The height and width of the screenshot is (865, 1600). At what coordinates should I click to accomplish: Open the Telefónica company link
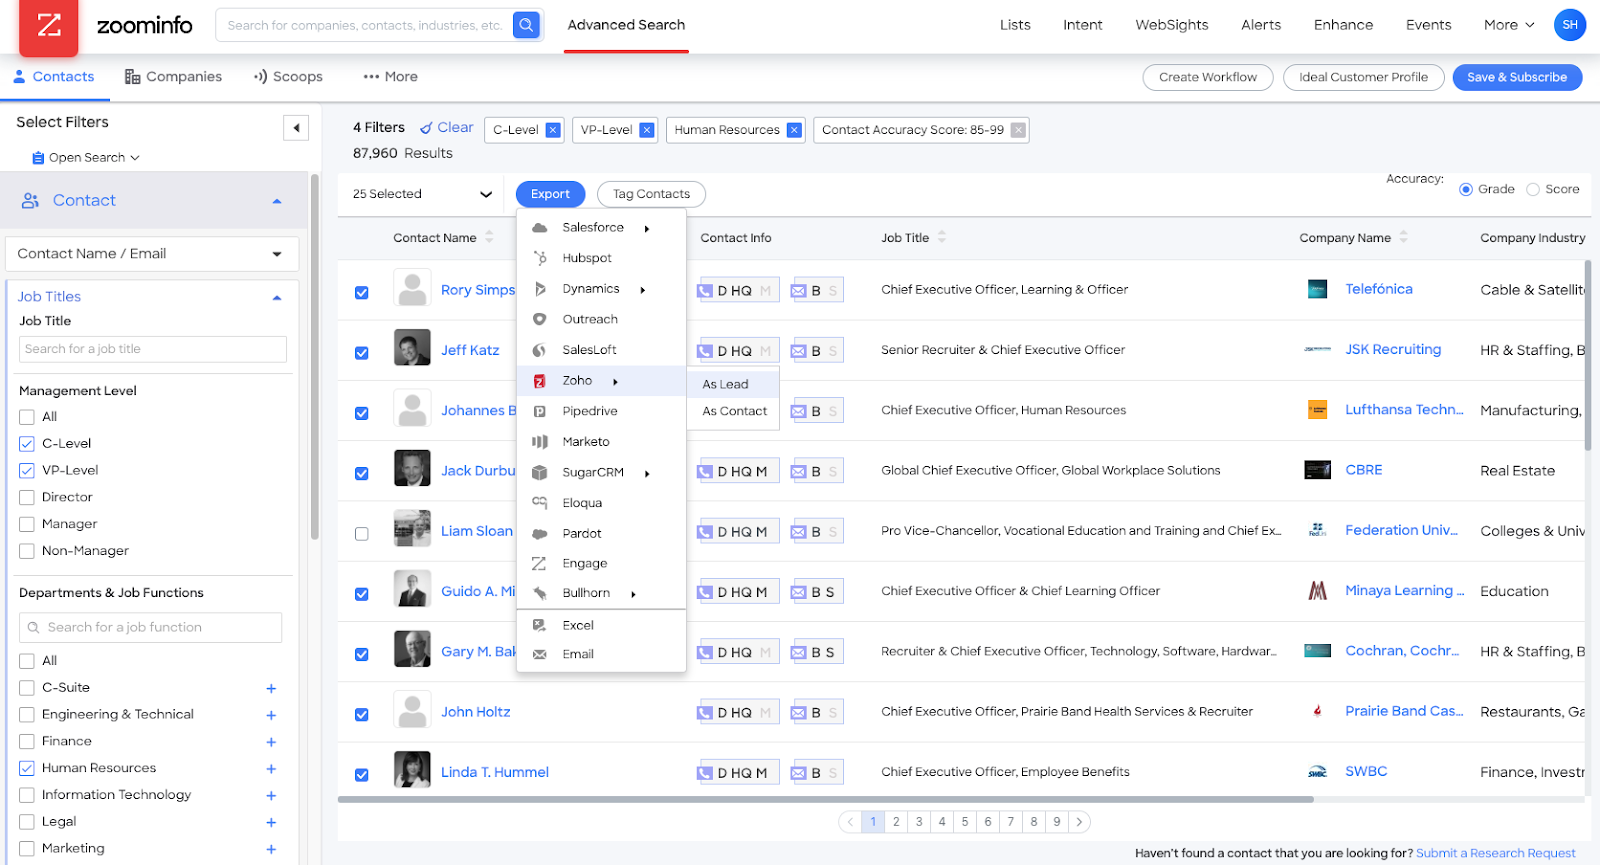pos(1379,289)
